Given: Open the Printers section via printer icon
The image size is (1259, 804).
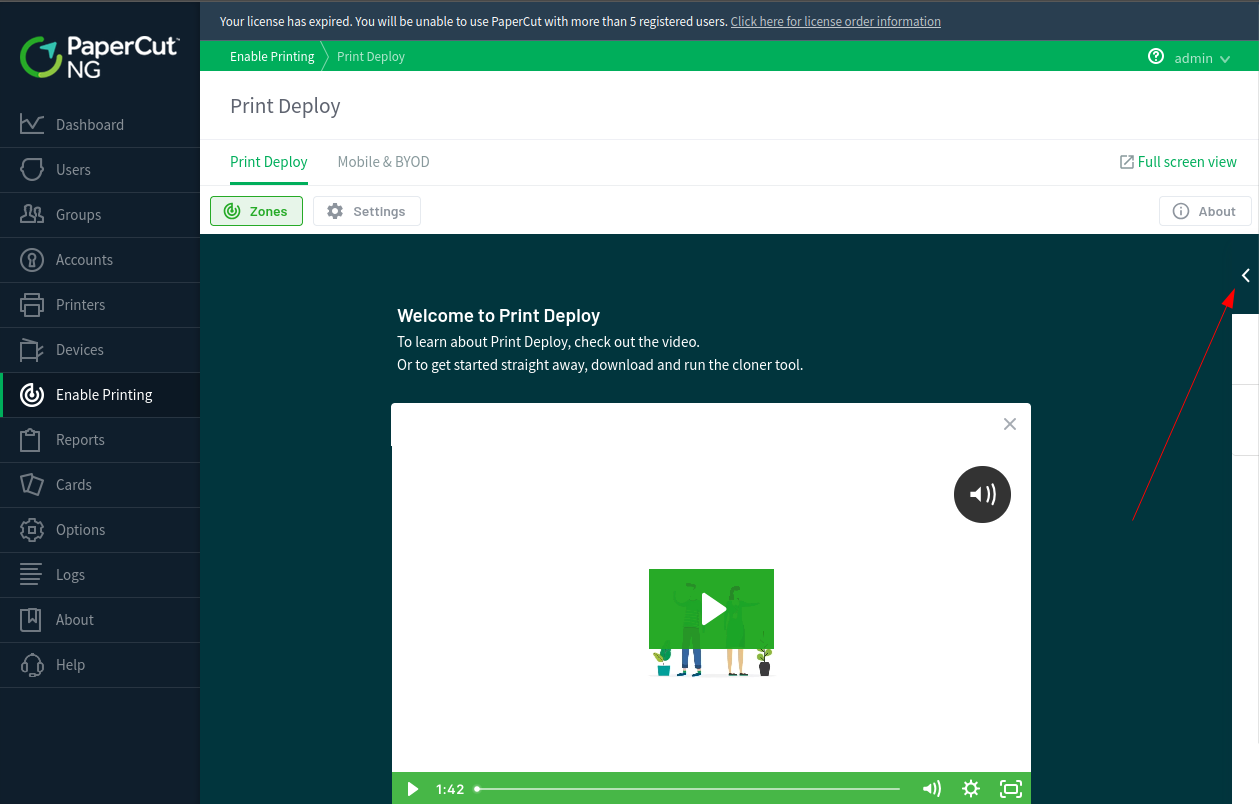Looking at the screenshot, I should [32, 304].
